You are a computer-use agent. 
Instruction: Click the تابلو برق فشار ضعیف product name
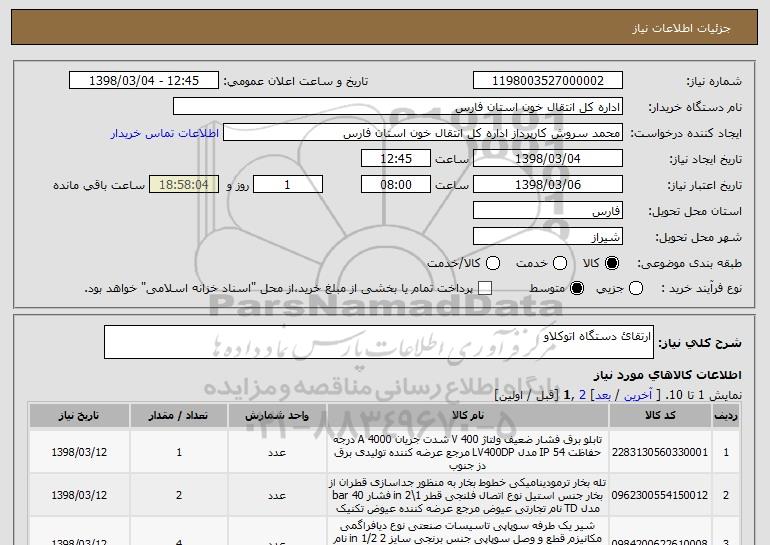[468, 452]
